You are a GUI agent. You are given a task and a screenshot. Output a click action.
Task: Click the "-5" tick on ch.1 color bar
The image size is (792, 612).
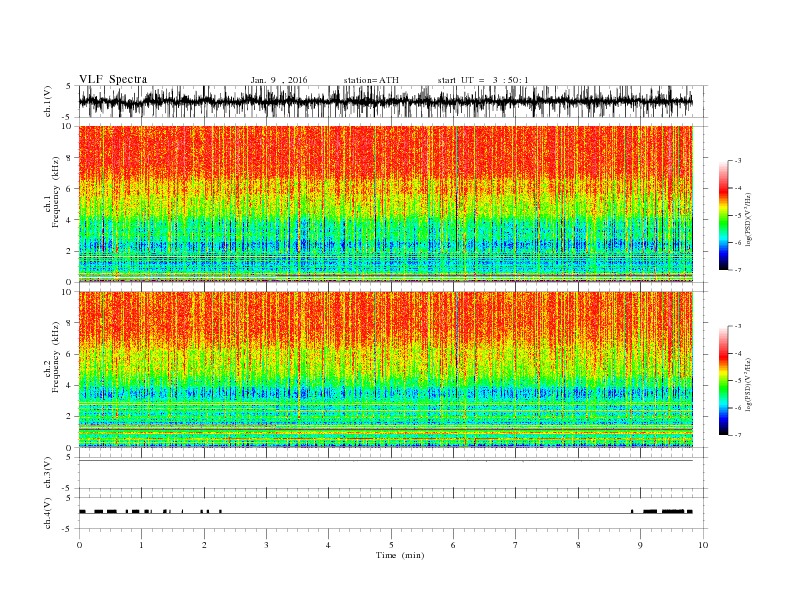point(738,216)
